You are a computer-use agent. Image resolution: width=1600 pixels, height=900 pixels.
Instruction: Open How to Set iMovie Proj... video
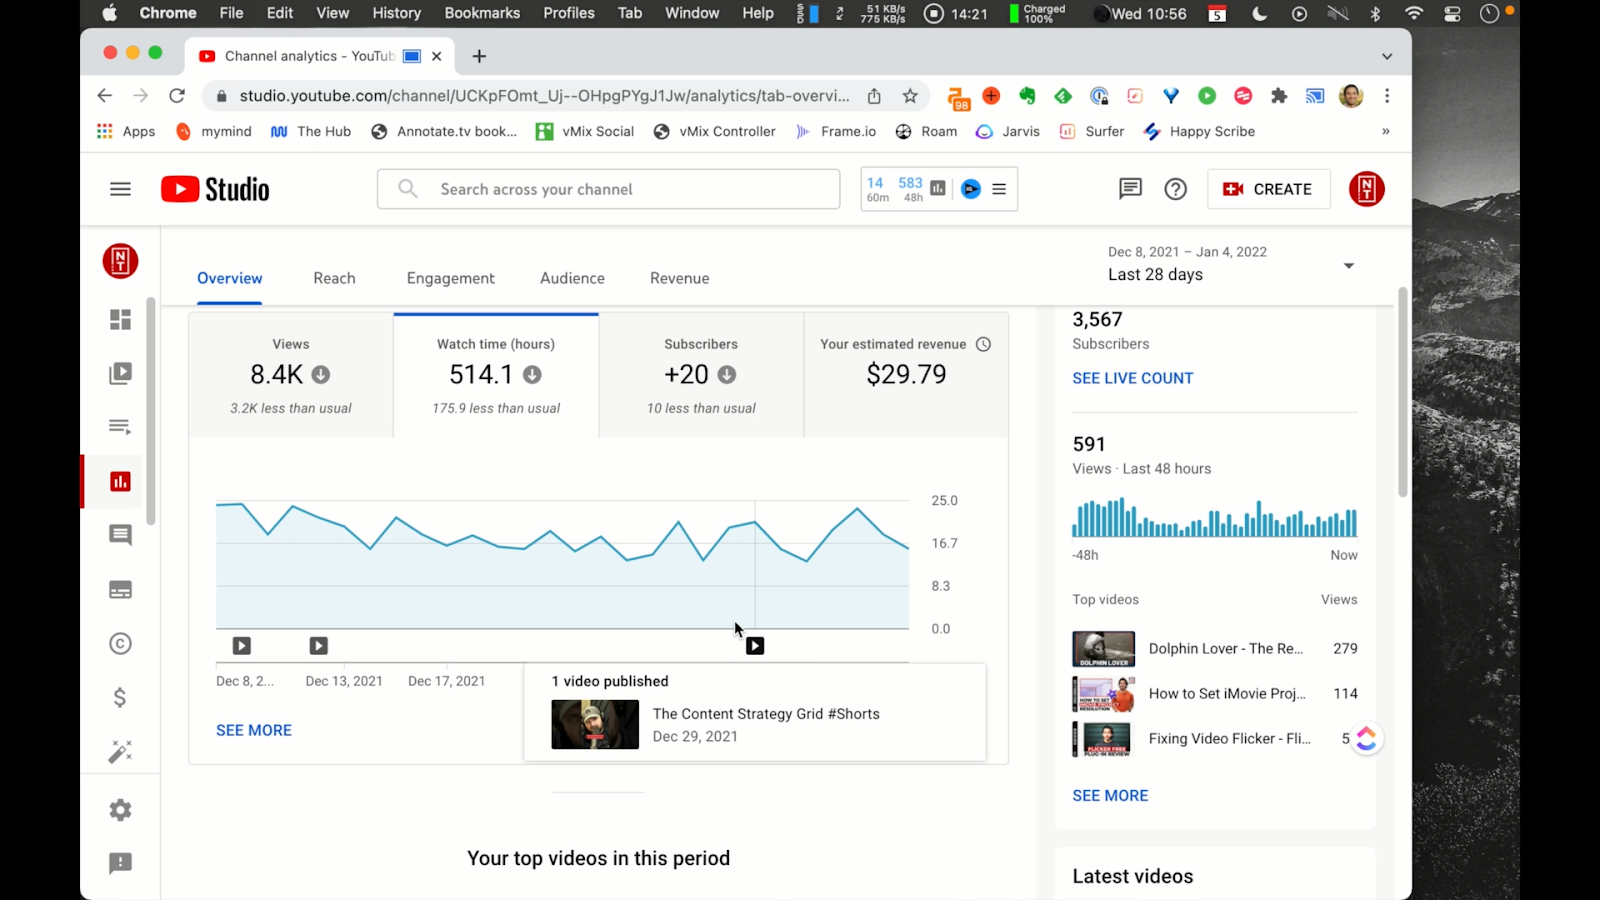(x=1215, y=693)
